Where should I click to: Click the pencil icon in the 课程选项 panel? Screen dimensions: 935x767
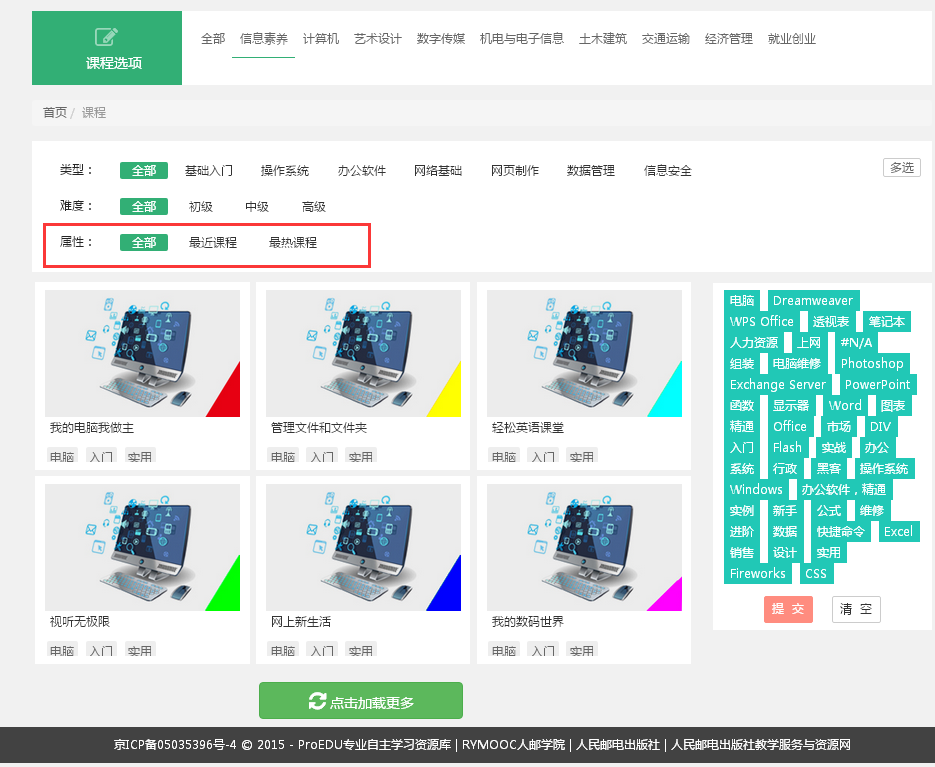[x=106, y=34]
